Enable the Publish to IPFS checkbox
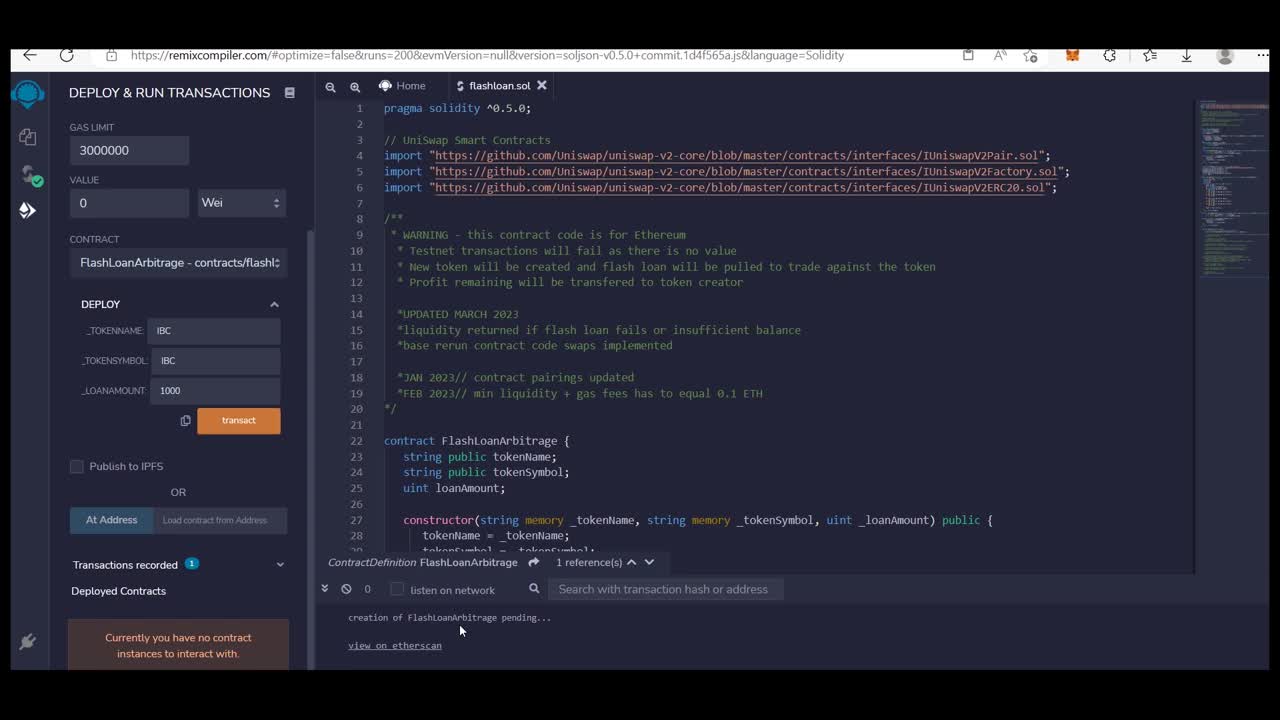1280x720 pixels. tap(76, 466)
